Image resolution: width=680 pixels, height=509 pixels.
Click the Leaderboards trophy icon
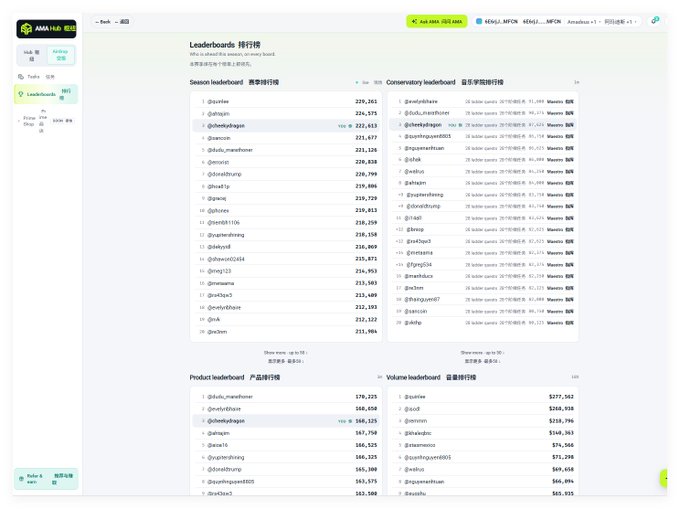click(21, 94)
